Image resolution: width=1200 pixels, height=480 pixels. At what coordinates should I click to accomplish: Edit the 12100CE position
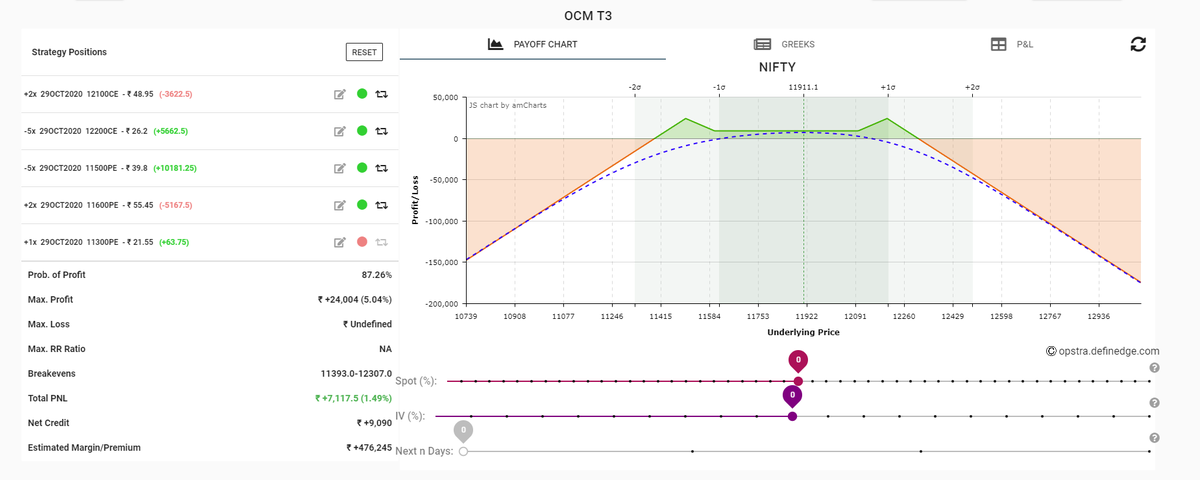click(x=340, y=94)
